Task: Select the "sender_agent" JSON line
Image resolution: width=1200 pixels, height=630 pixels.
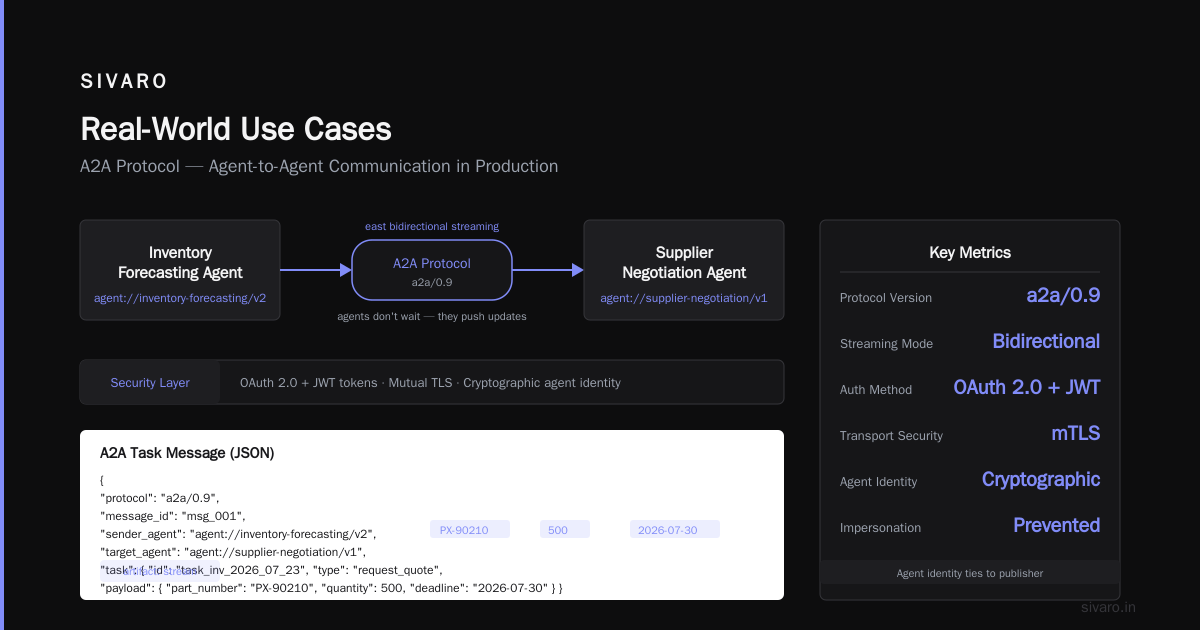Action: click(239, 533)
